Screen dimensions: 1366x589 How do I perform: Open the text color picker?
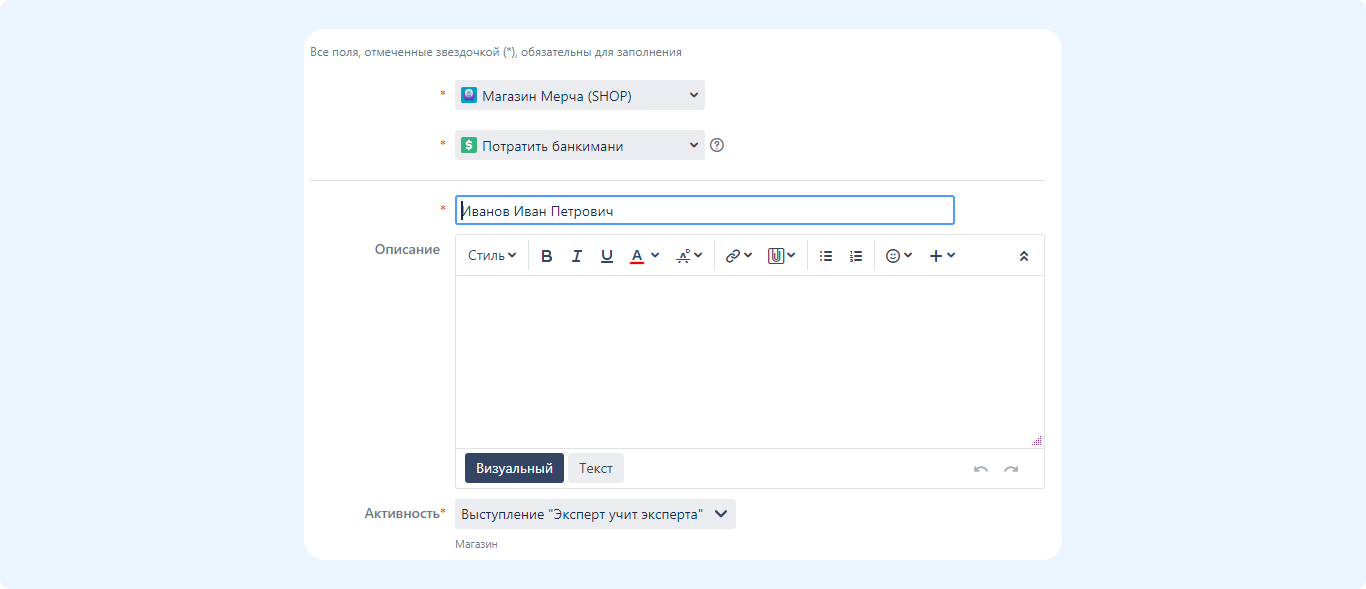coord(644,256)
